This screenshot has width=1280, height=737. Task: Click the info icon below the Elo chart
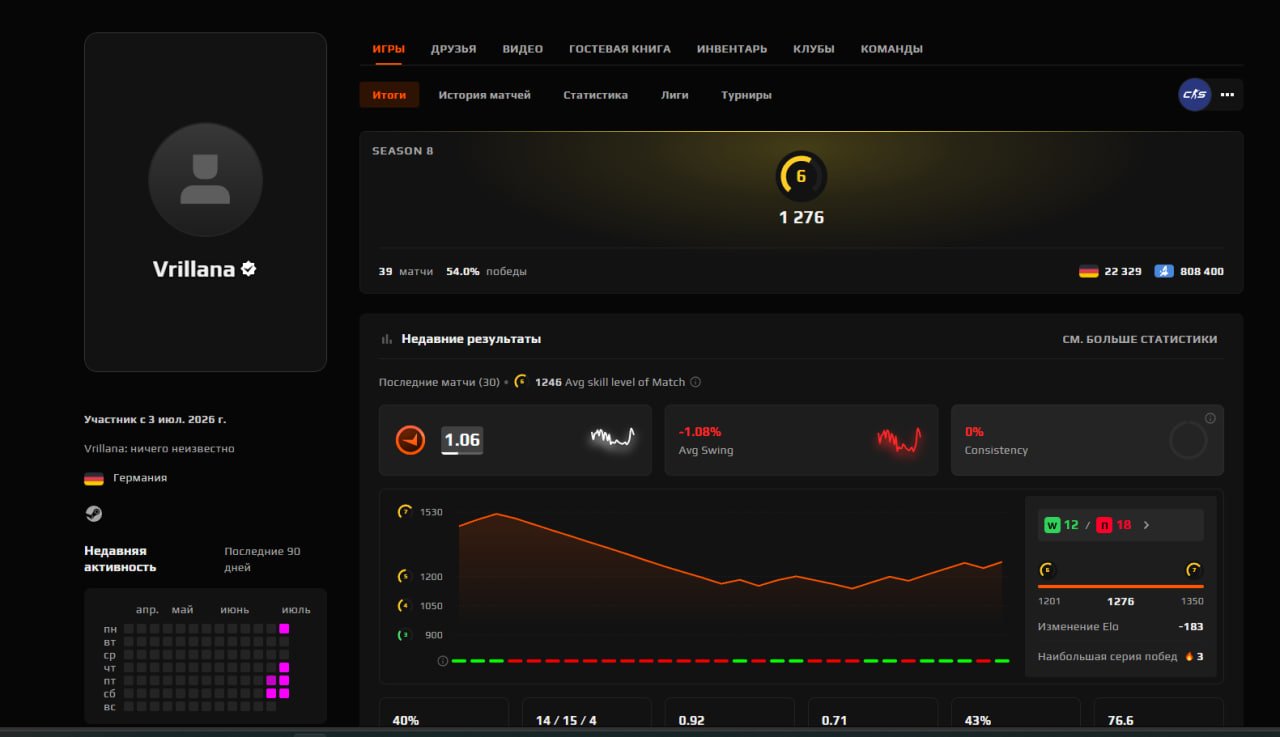pyautogui.click(x=442, y=661)
